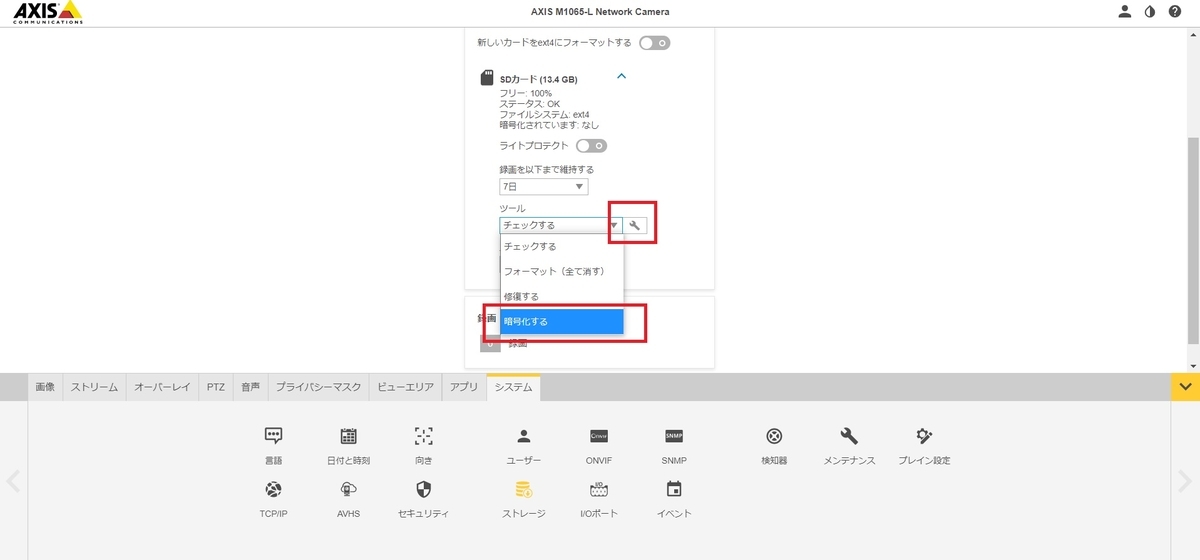Collapse settings panel with yellow chevron
This screenshot has width=1200, height=560.
1185,386
